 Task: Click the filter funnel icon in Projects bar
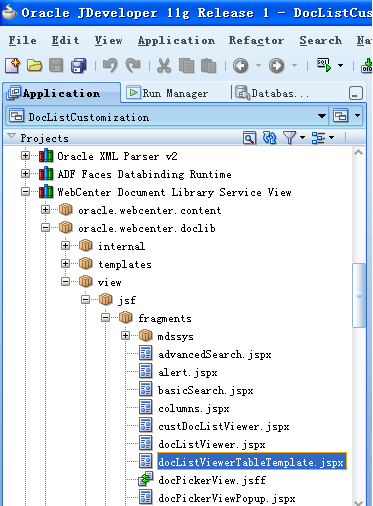(289, 138)
